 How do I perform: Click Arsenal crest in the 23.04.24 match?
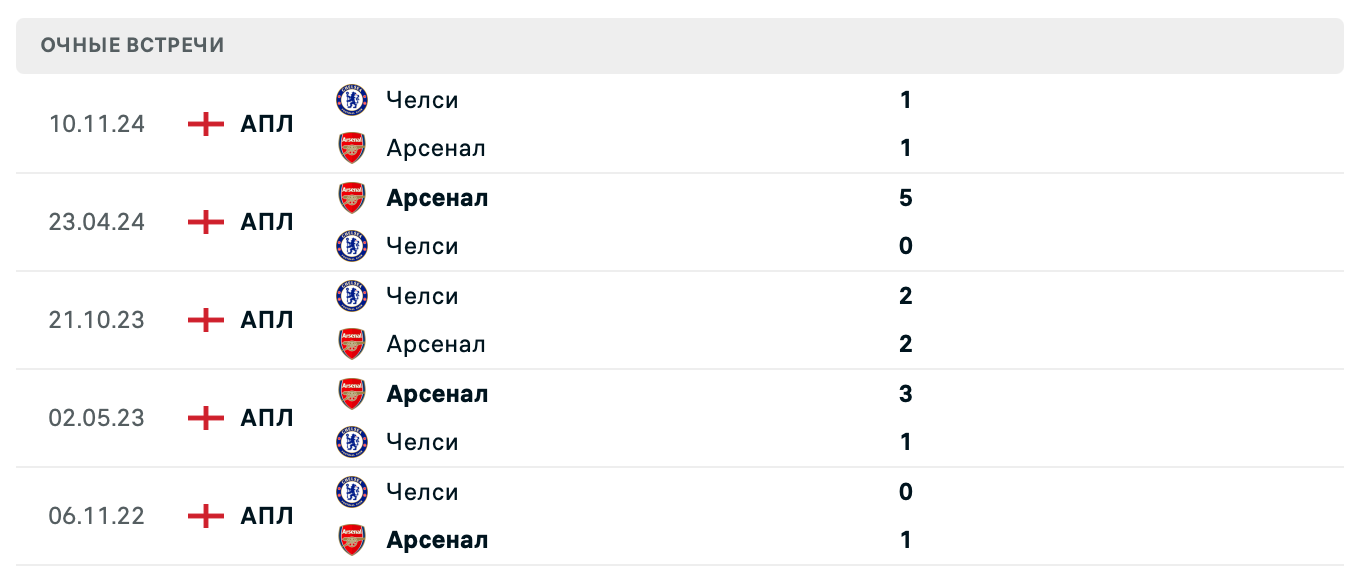point(352,198)
